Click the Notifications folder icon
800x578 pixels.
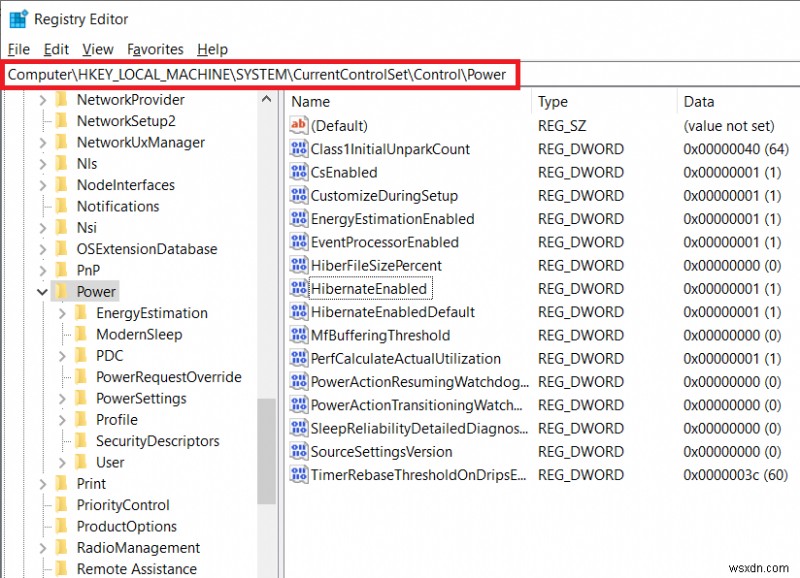pyautogui.click(x=61, y=206)
